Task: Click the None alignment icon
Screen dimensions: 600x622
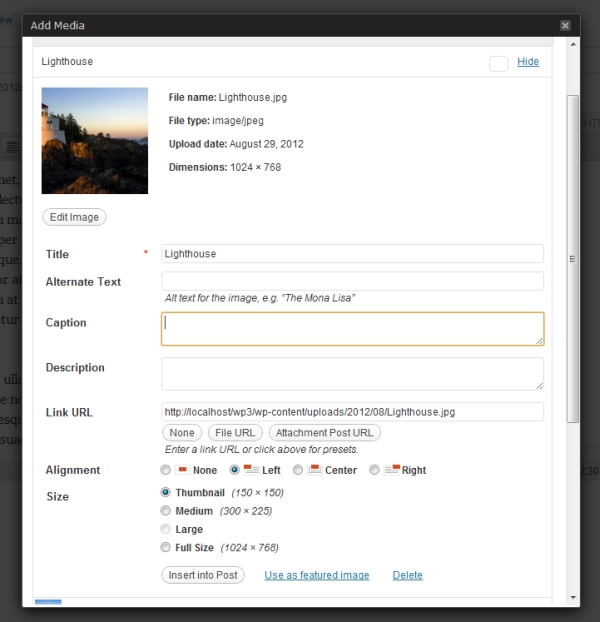Action: (182, 470)
